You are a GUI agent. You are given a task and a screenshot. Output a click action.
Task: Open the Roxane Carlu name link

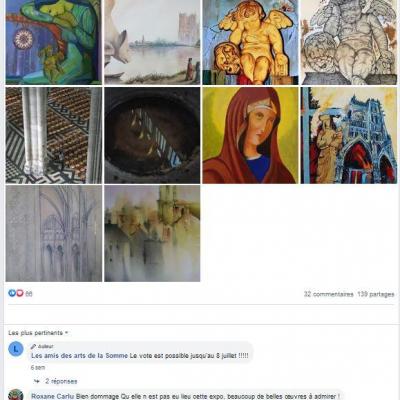coord(53,396)
